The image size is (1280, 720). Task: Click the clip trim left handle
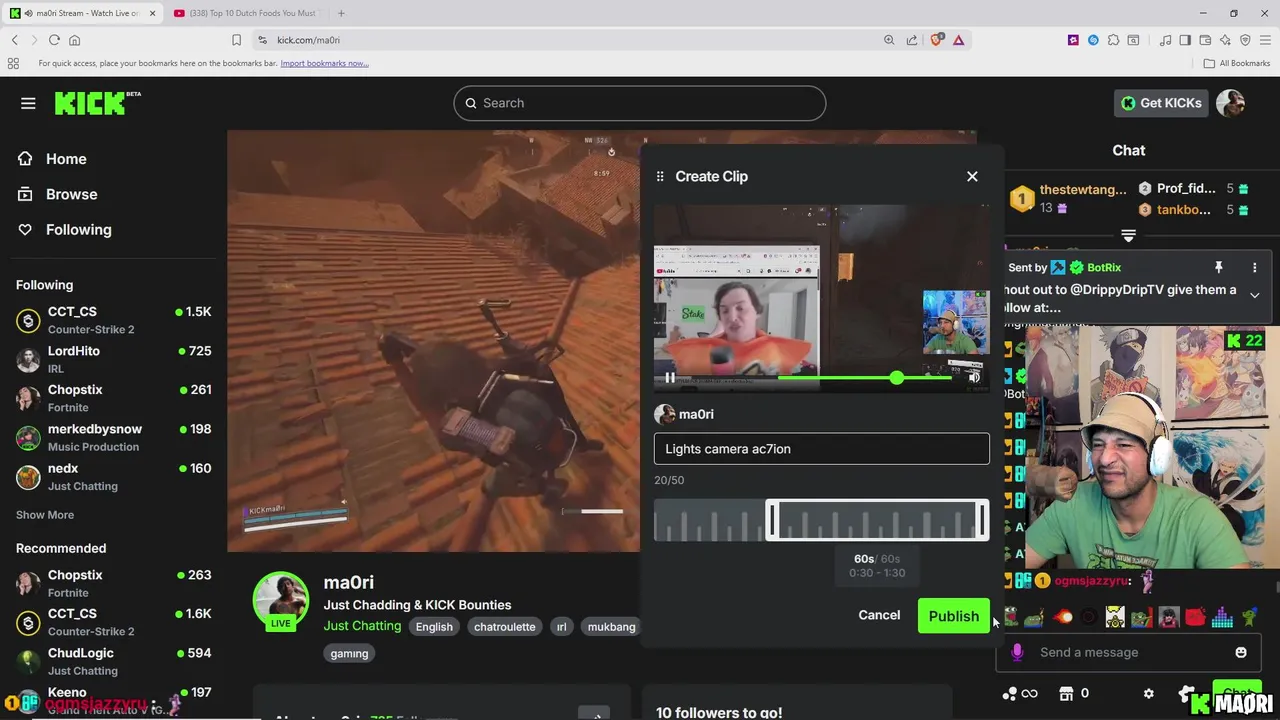pos(772,520)
